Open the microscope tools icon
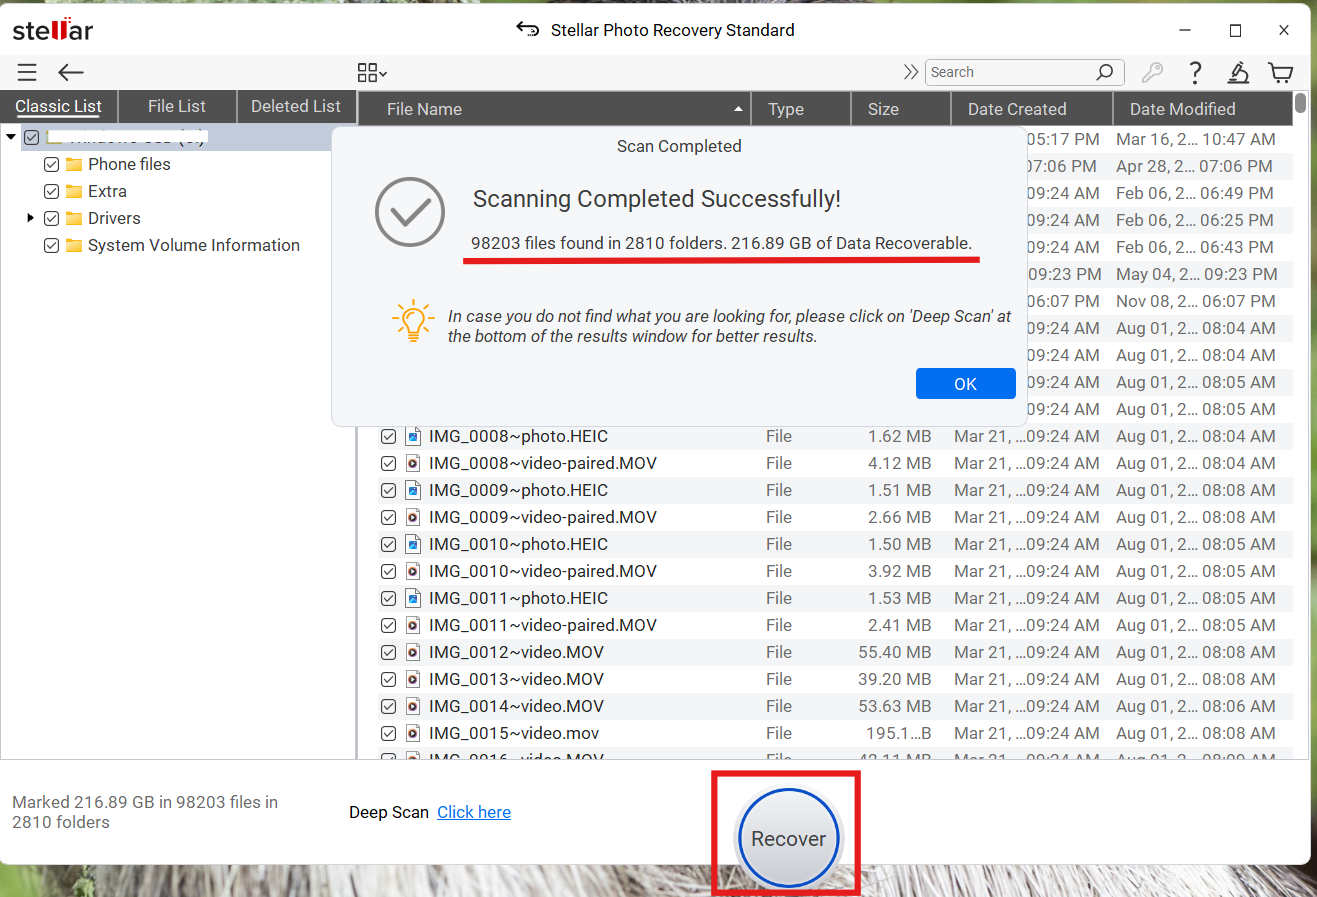 tap(1238, 72)
